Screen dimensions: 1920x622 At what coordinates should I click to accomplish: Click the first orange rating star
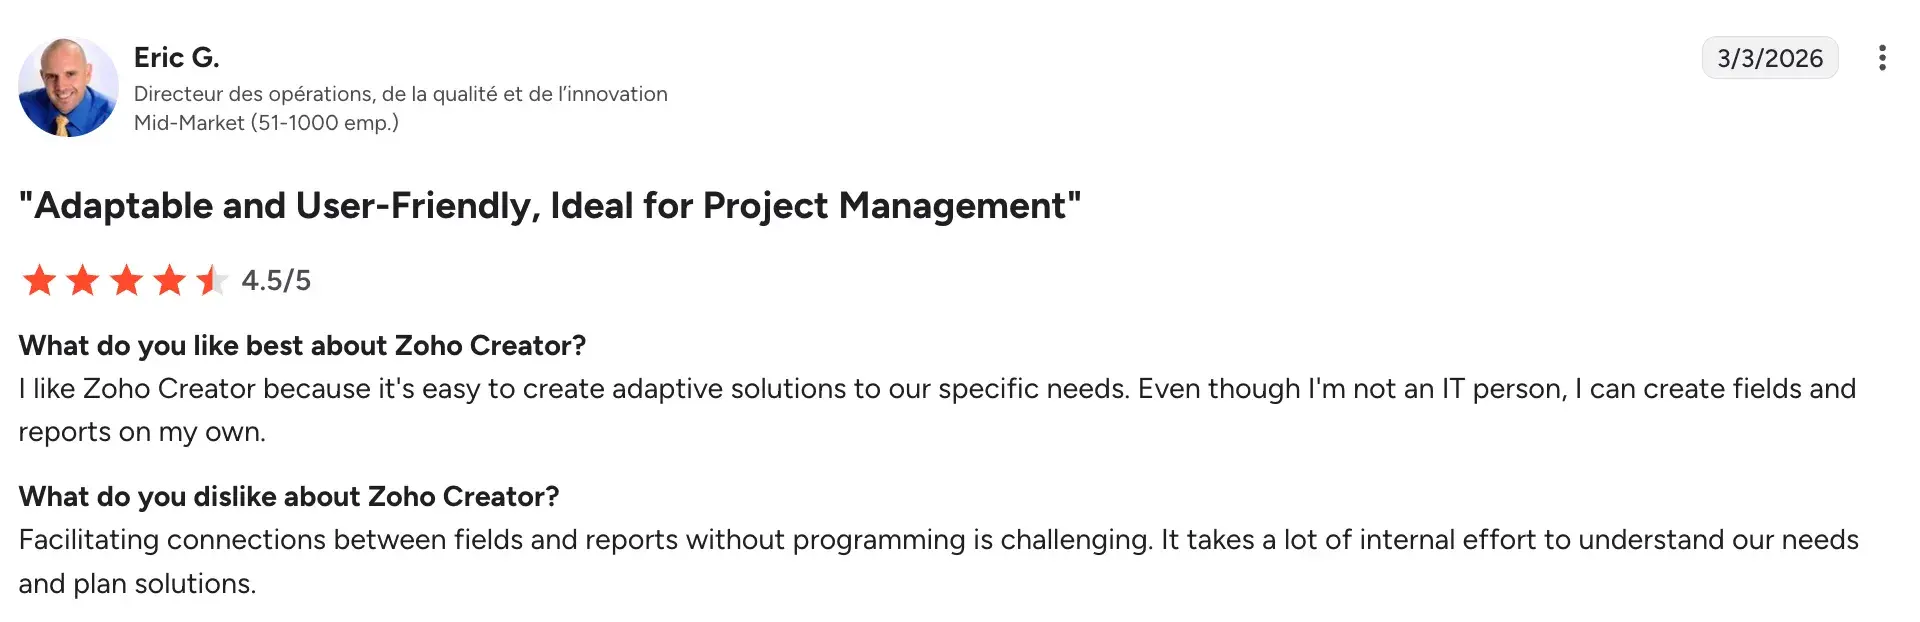pyautogui.click(x=39, y=280)
